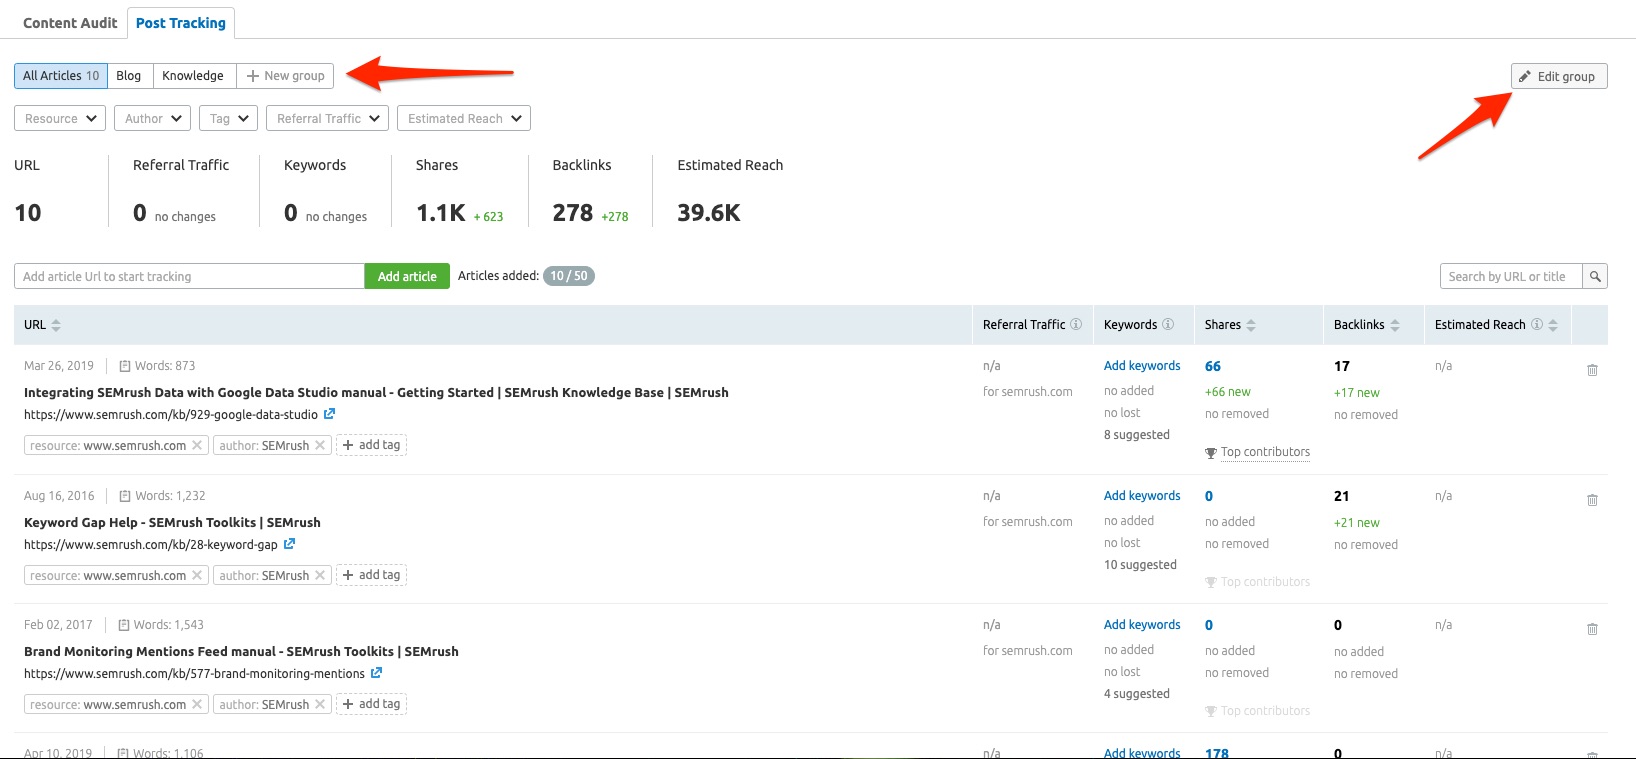Add keywords for Keyword Gap Help article
1636x759 pixels.
click(x=1142, y=496)
